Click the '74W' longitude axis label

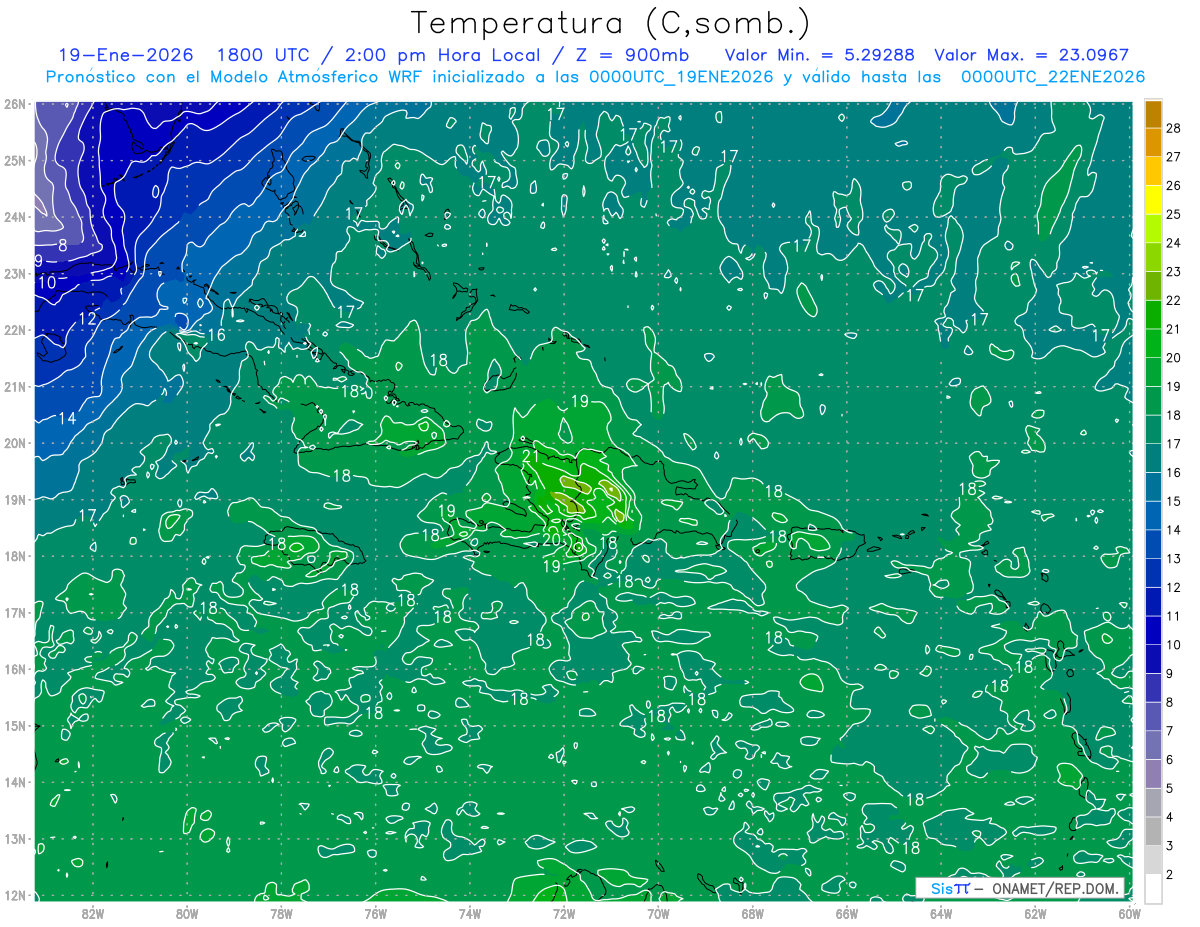click(x=469, y=913)
